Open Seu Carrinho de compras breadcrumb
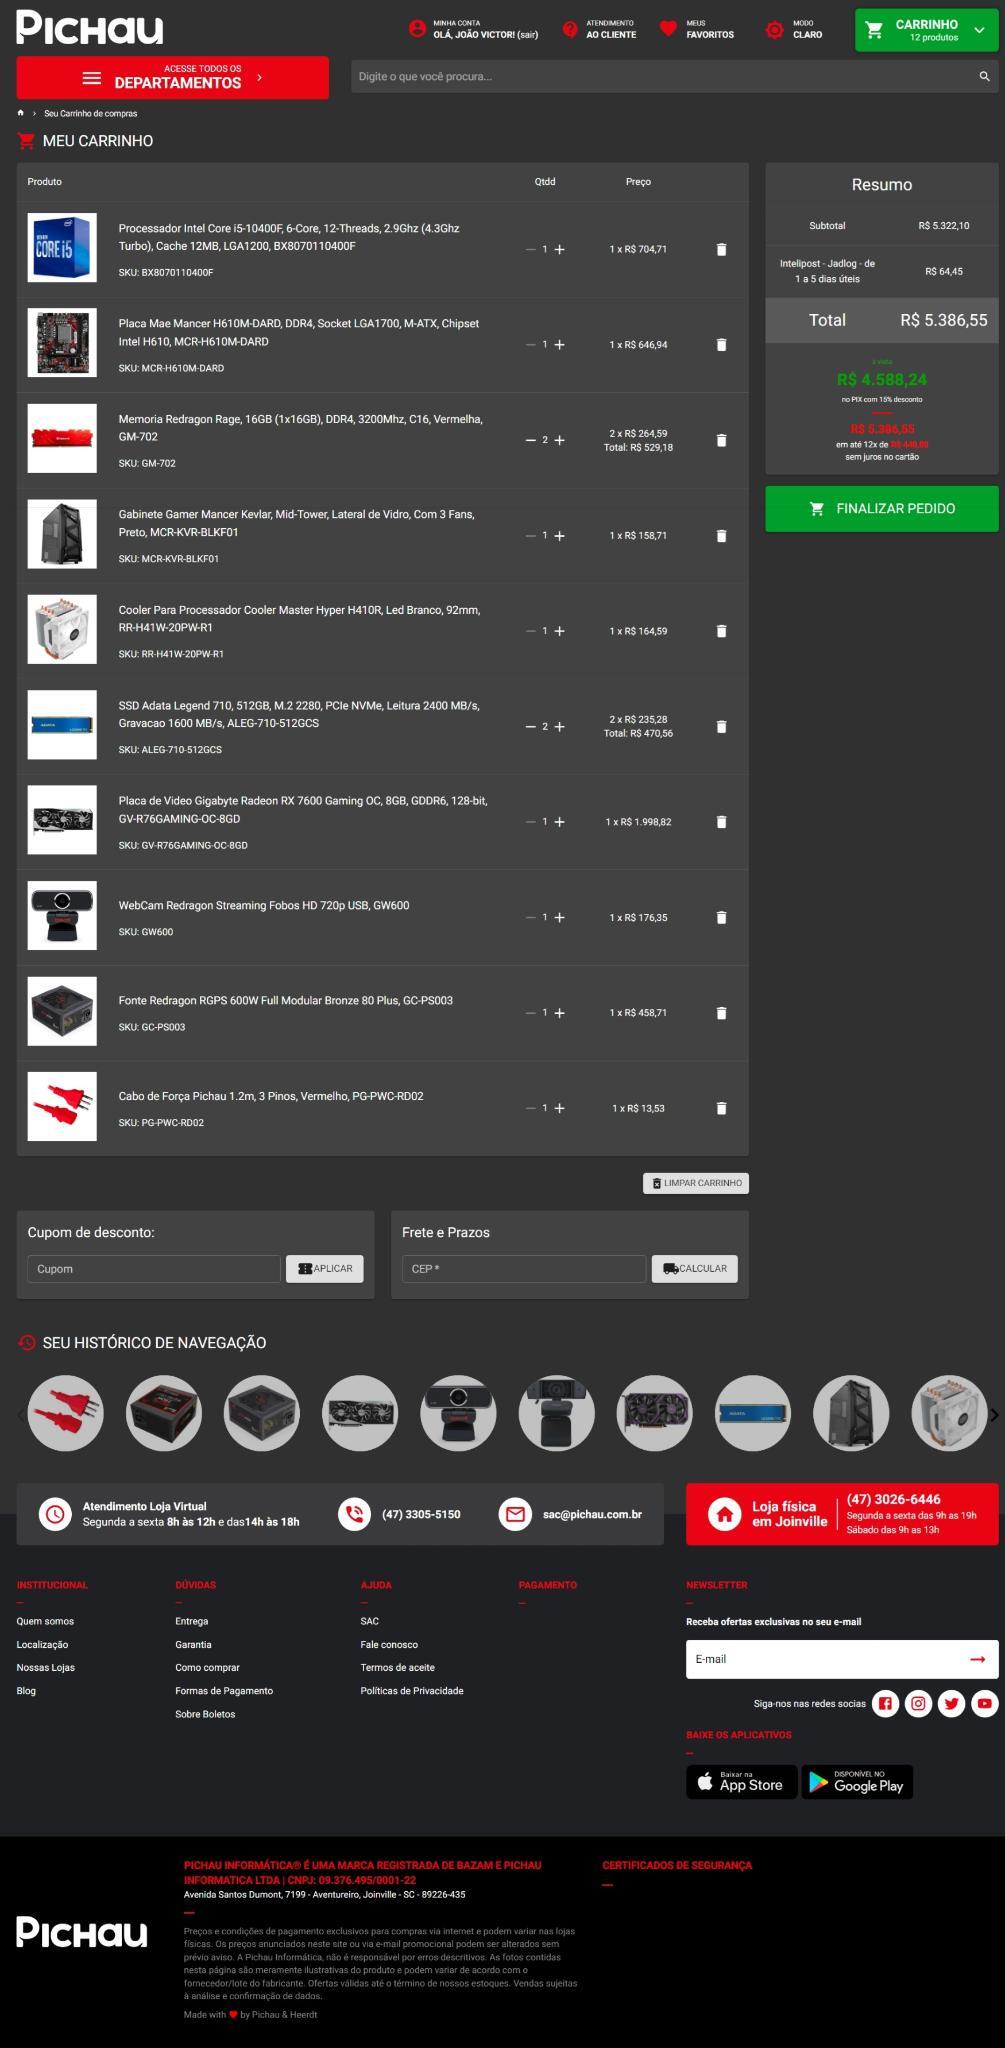The height and width of the screenshot is (2048, 1005). tap(90, 114)
